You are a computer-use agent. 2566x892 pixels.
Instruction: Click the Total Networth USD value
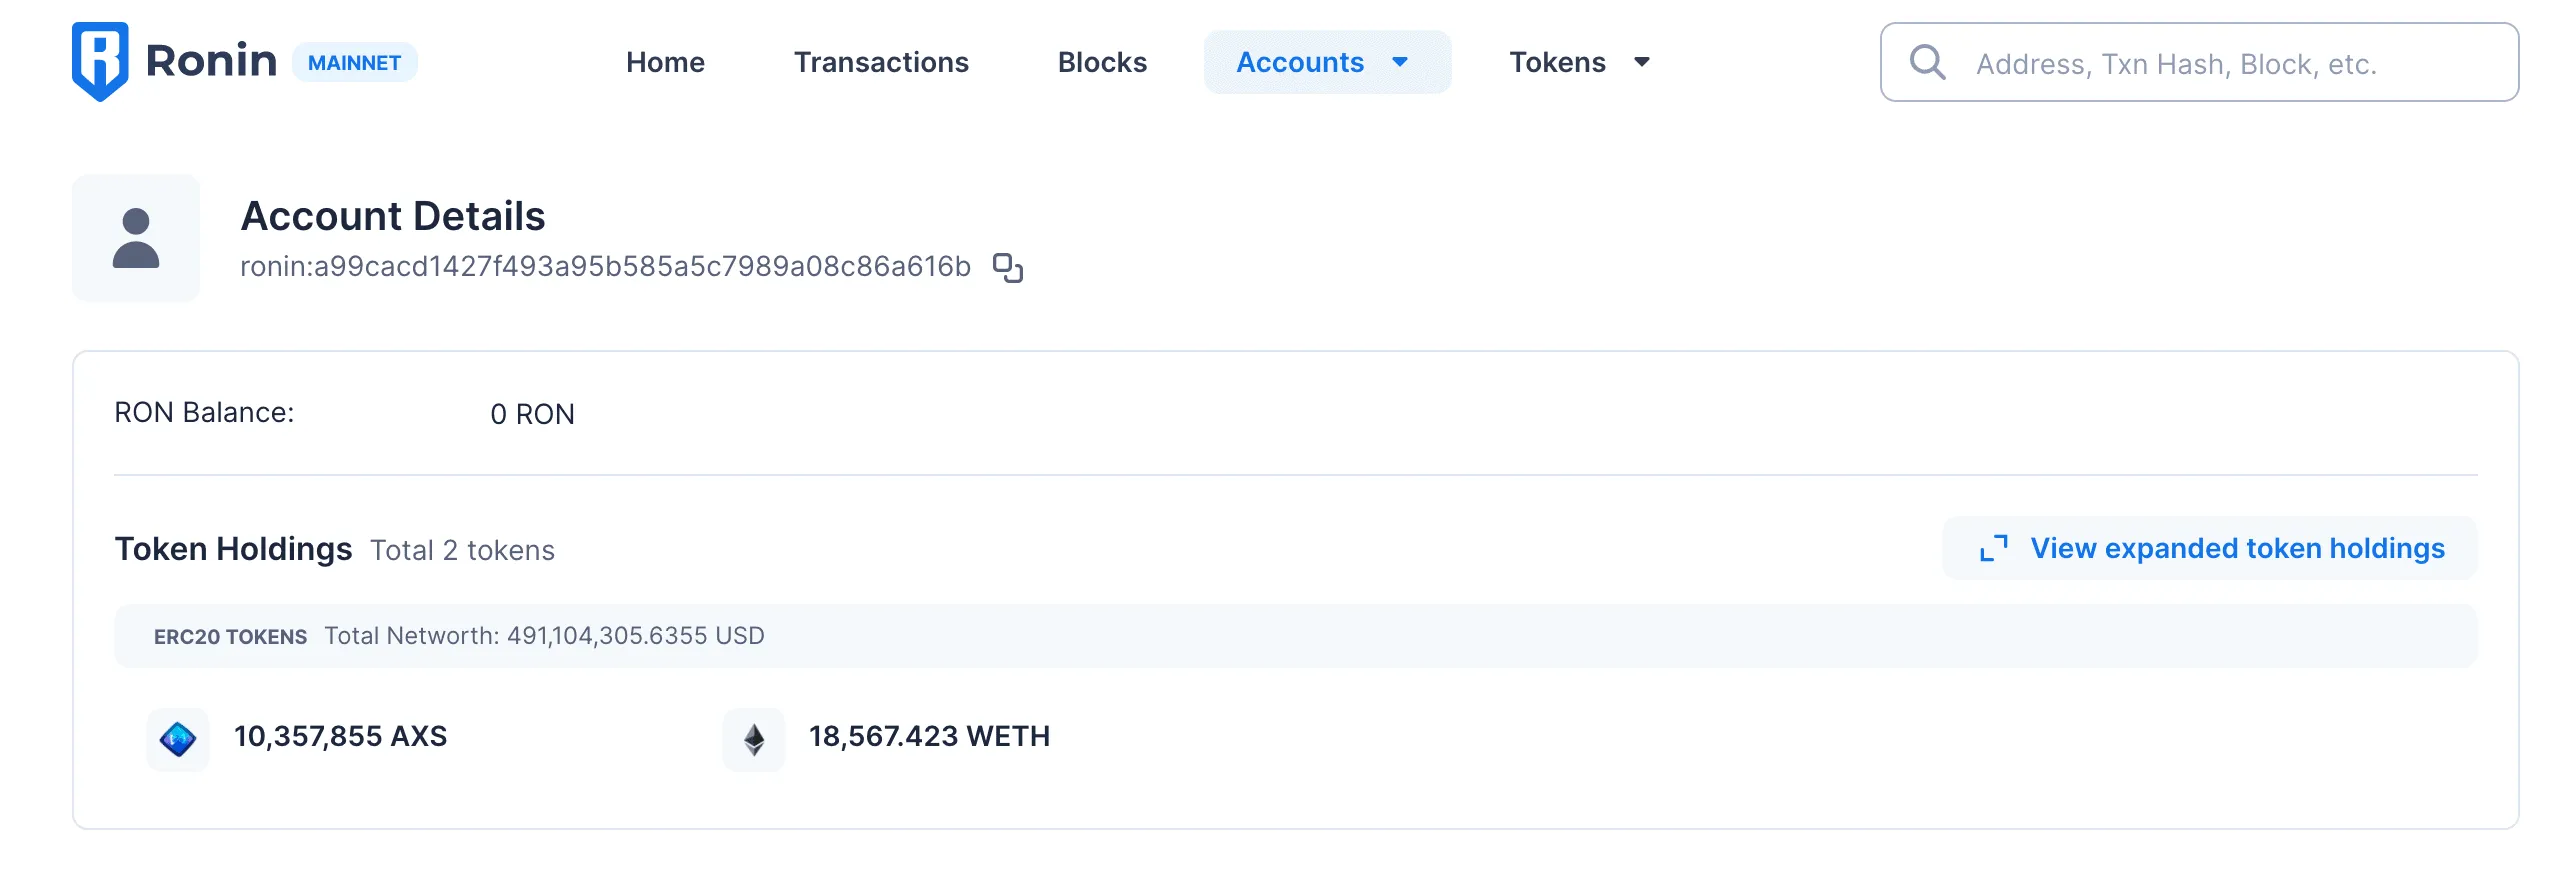click(636, 636)
